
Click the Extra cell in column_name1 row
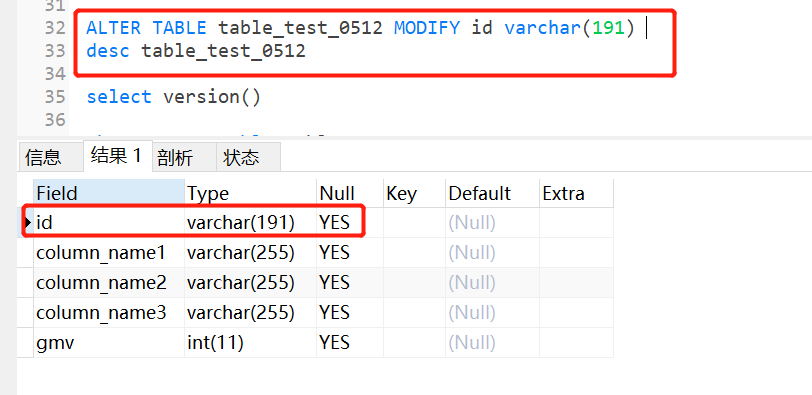tap(576, 253)
